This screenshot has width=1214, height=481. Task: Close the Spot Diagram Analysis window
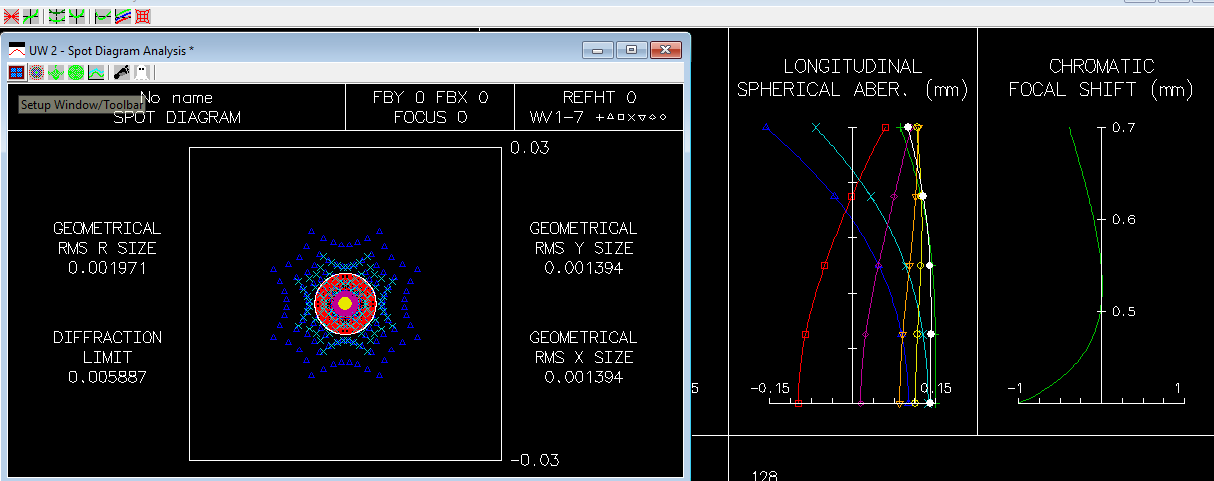(664, 49)
